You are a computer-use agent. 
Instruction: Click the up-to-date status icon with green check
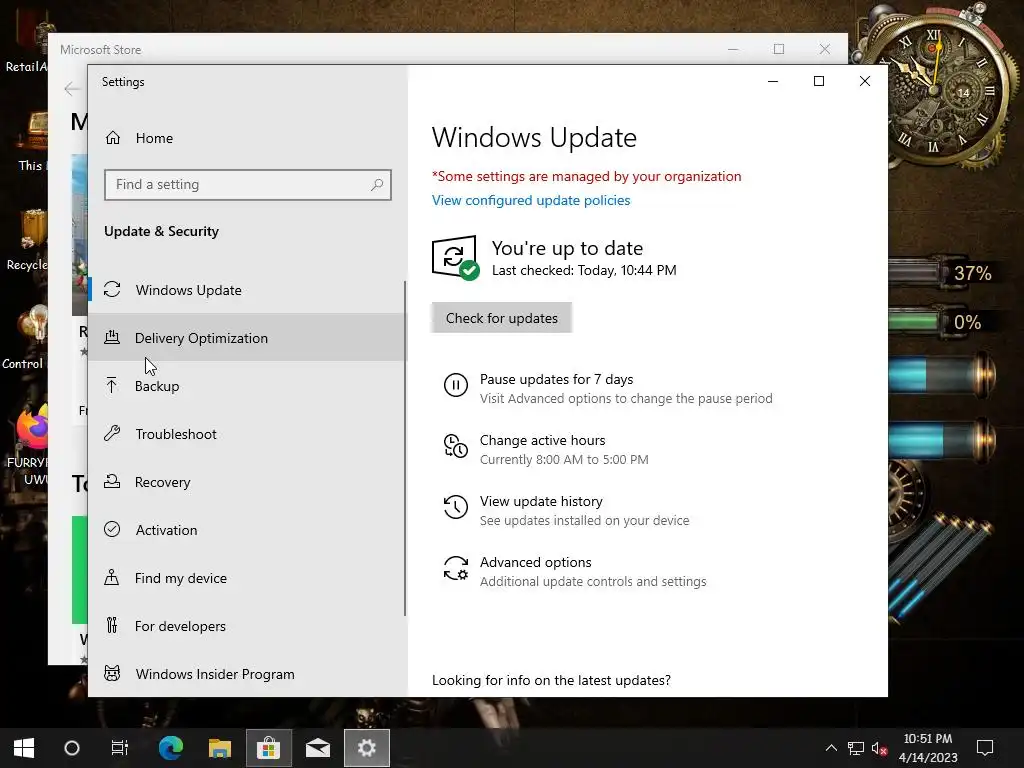[455, 258]
